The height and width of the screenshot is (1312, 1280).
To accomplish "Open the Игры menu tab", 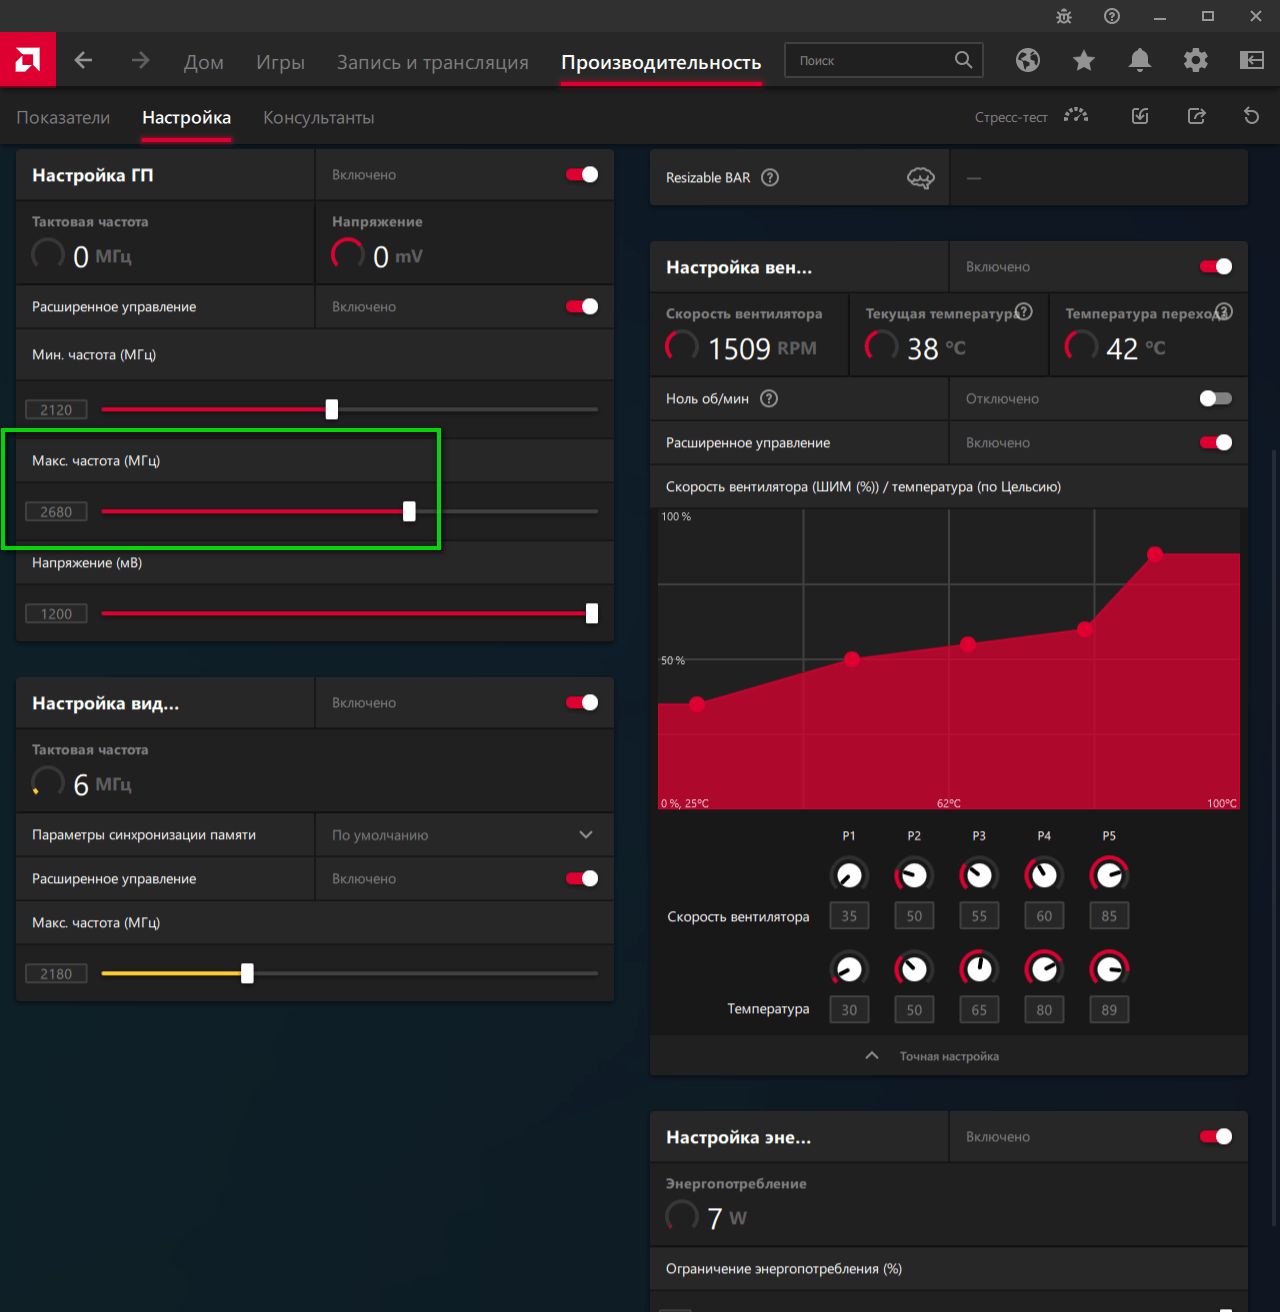I will (280, 62).
